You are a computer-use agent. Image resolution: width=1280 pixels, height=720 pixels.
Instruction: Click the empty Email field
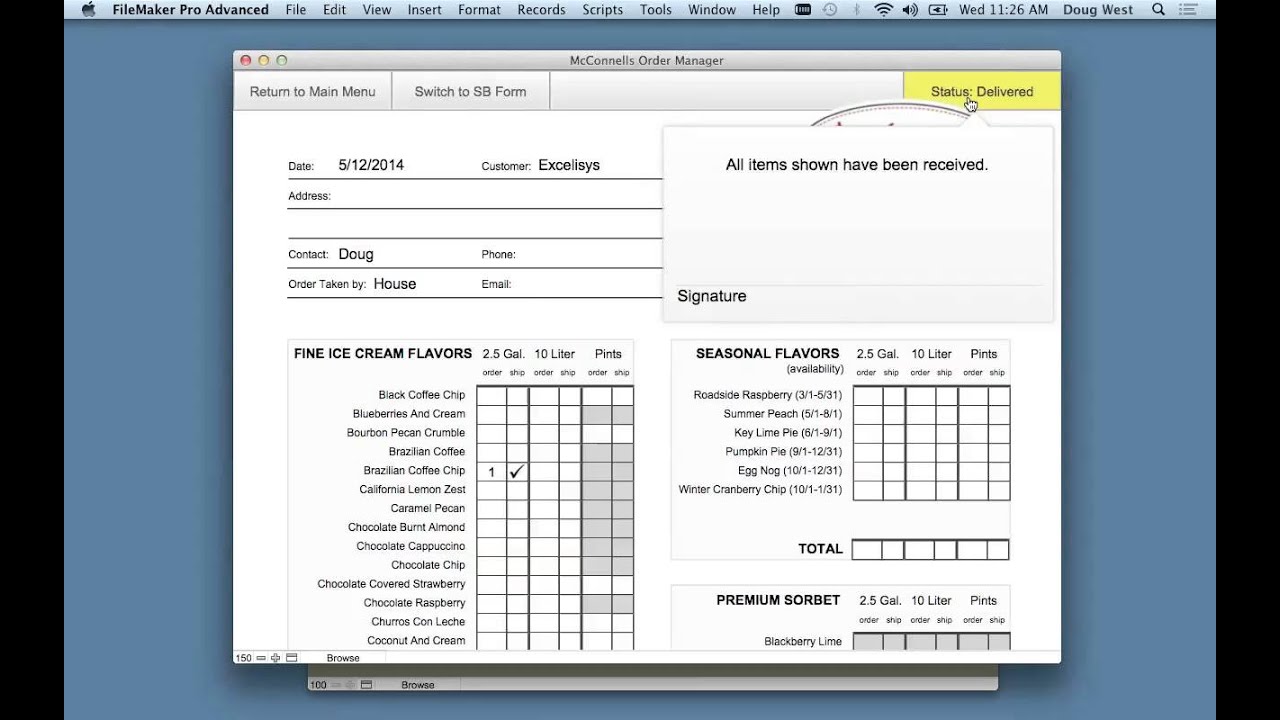pyautogui.click(x=588, y=284)
